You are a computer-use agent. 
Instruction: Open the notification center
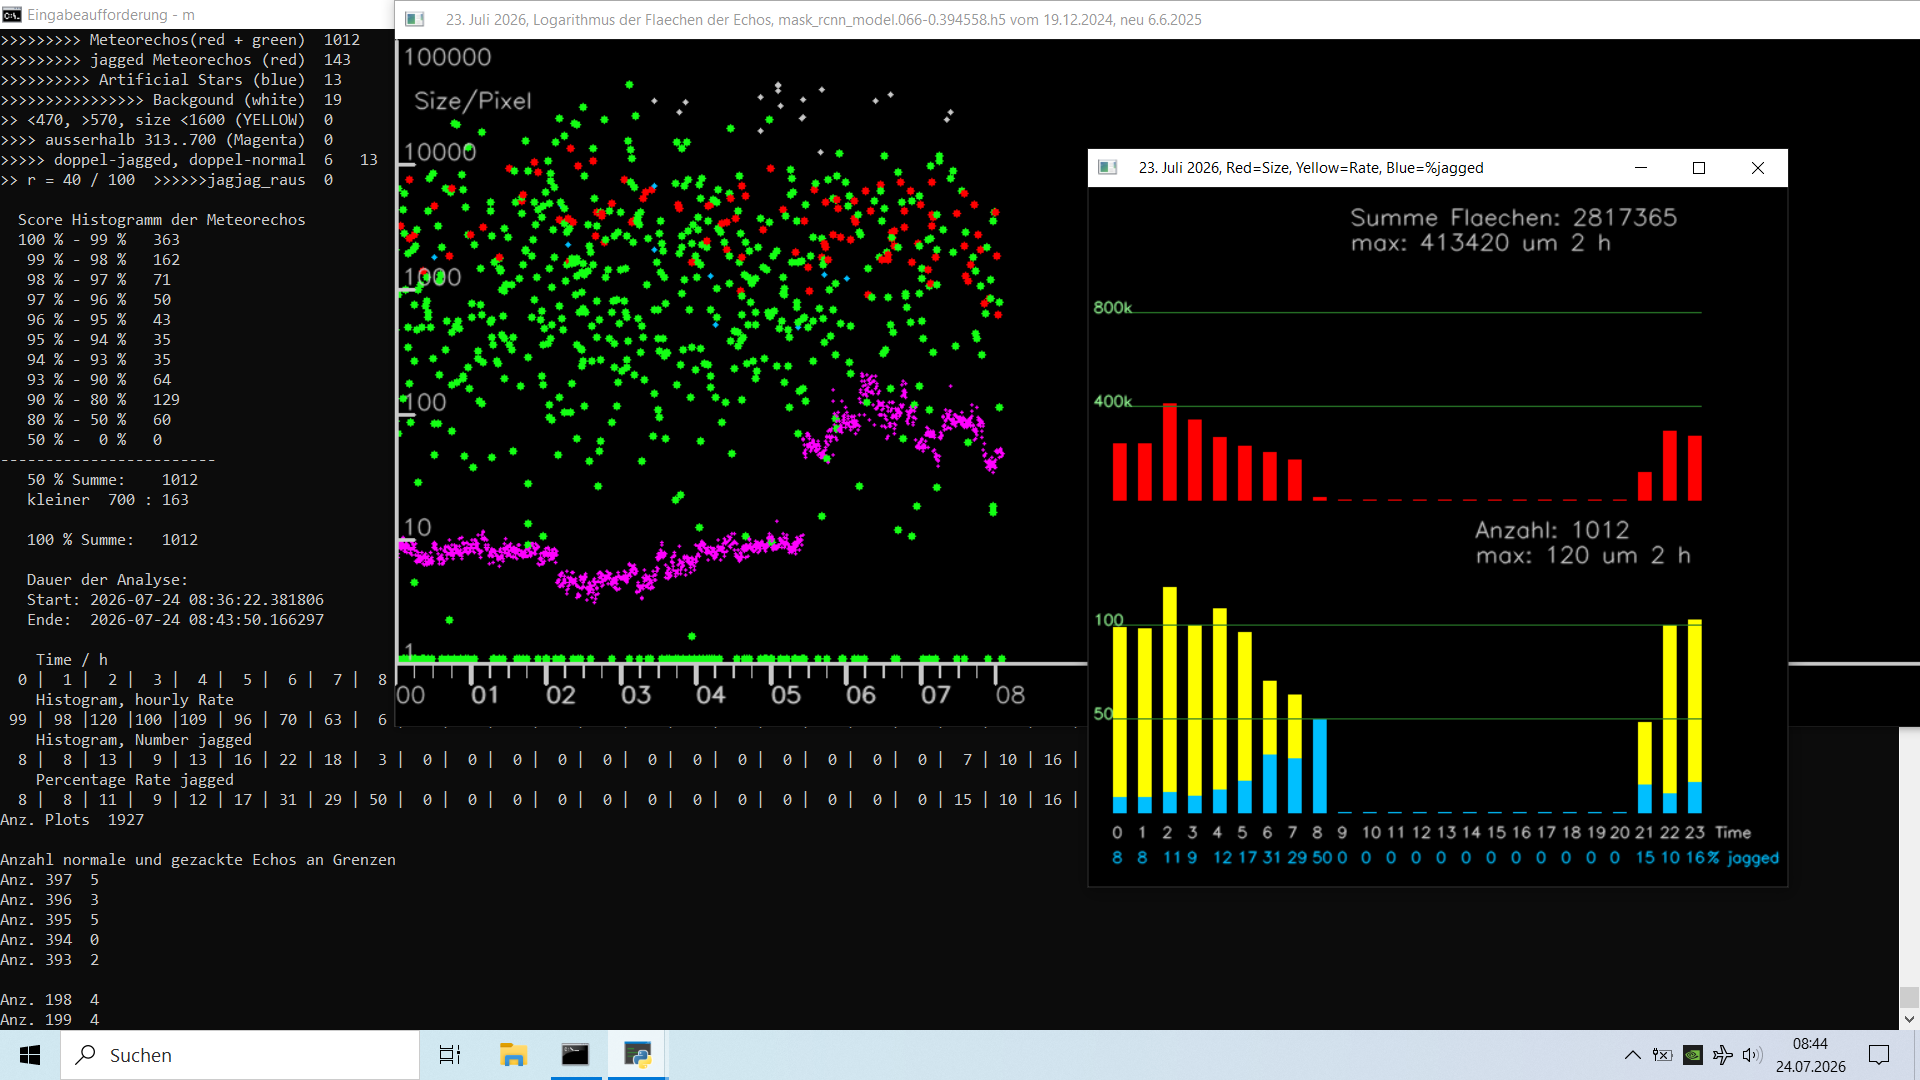click(x=1879, y=1055)
